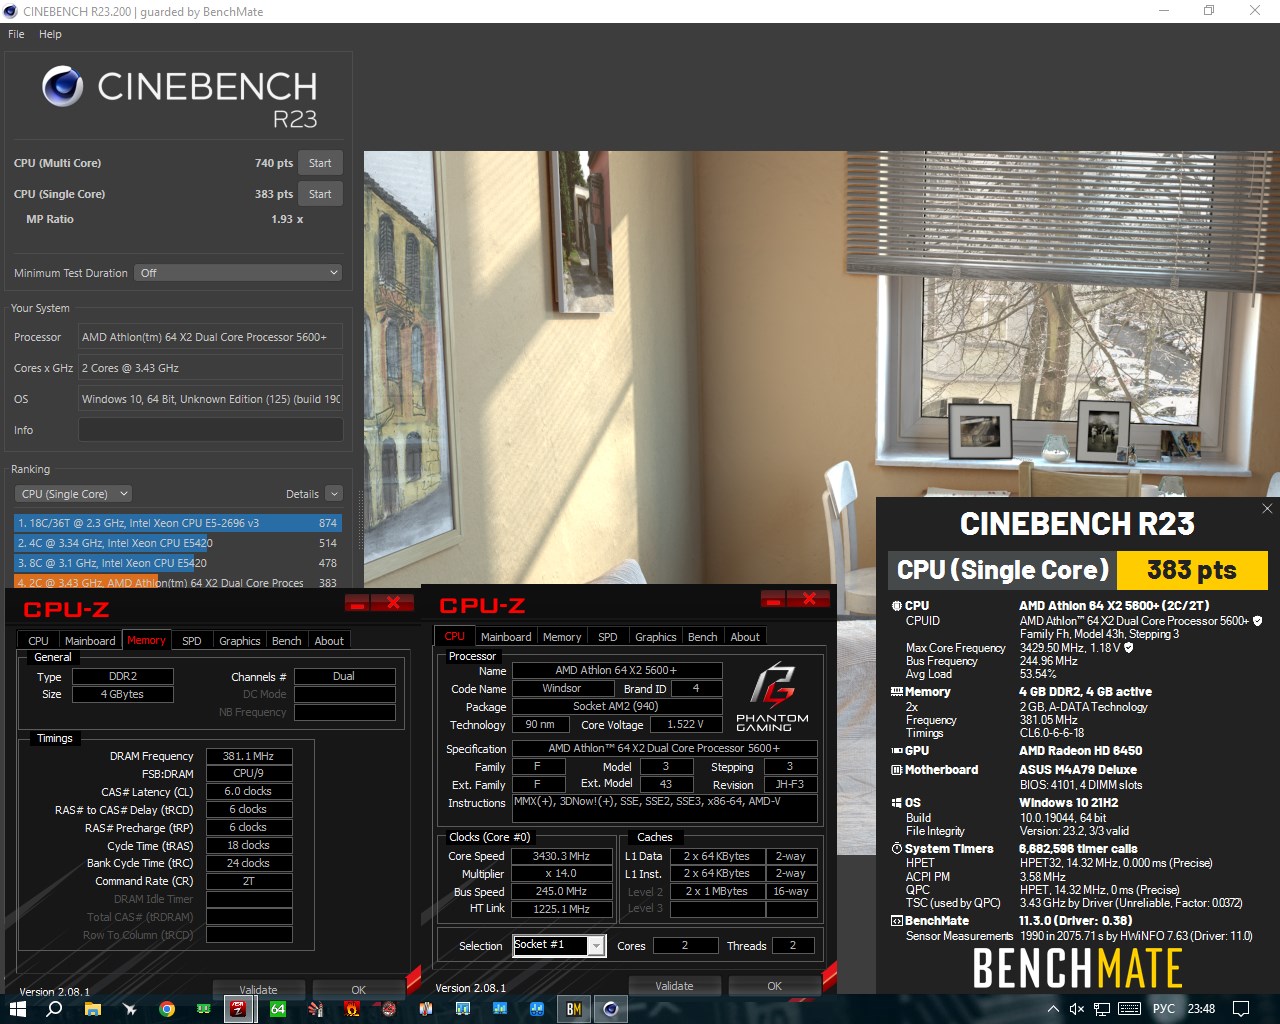Select the 8C Xeon E5420 3.1 GHz ranking row

(x=178, y=563)
